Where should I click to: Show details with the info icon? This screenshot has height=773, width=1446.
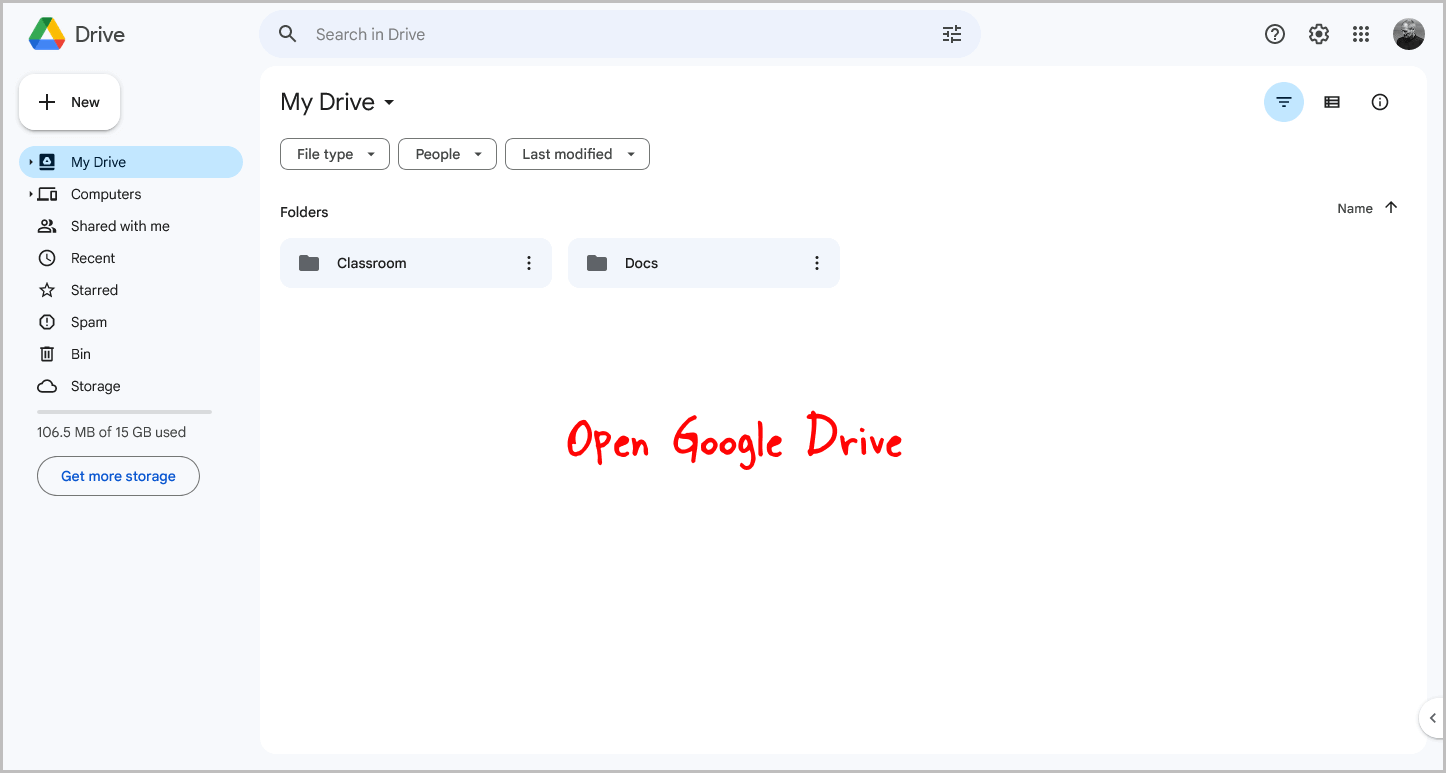click(1380, 102)
